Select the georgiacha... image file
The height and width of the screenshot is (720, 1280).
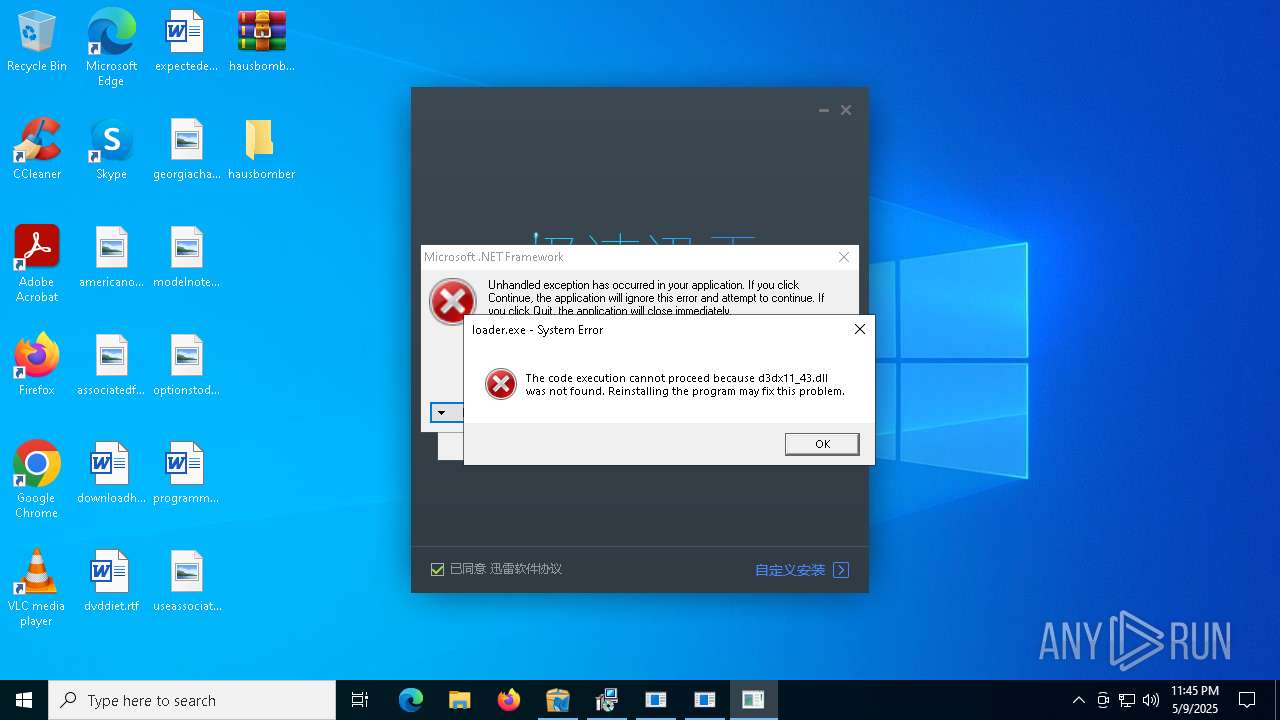coord(186,150)
